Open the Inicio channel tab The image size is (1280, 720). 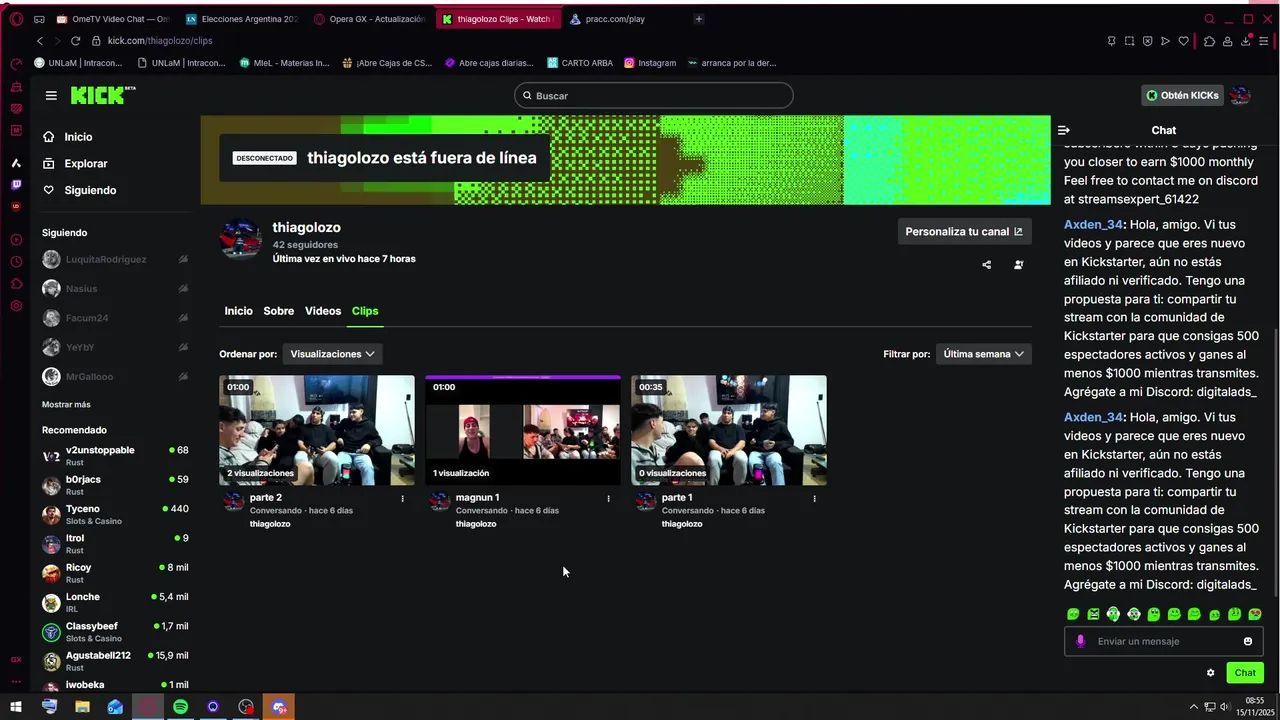pos(238,311)
